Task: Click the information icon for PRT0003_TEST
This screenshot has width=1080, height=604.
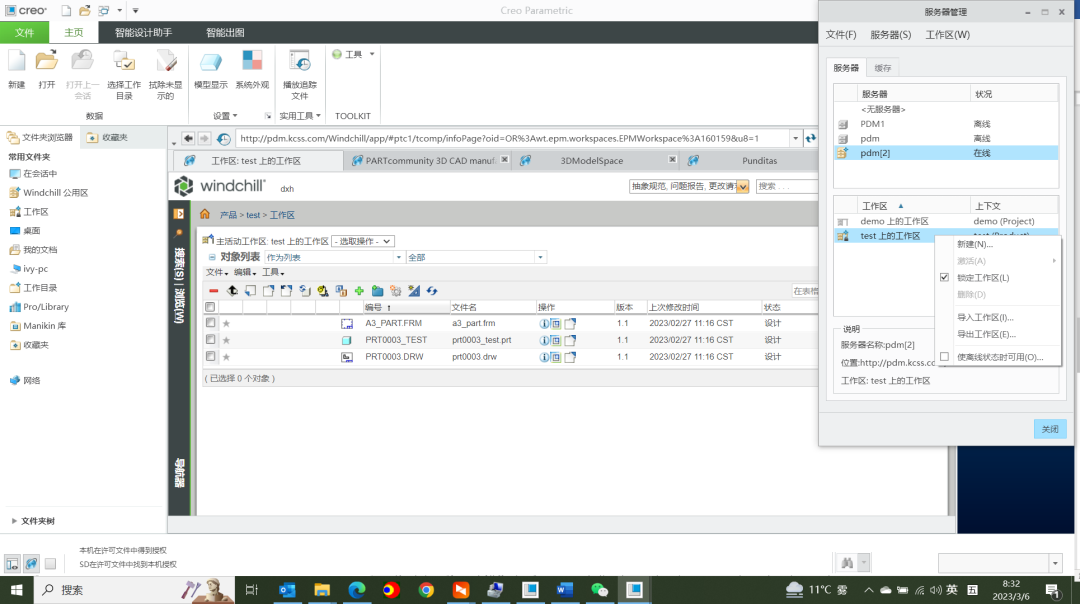Action: (544, 340)
